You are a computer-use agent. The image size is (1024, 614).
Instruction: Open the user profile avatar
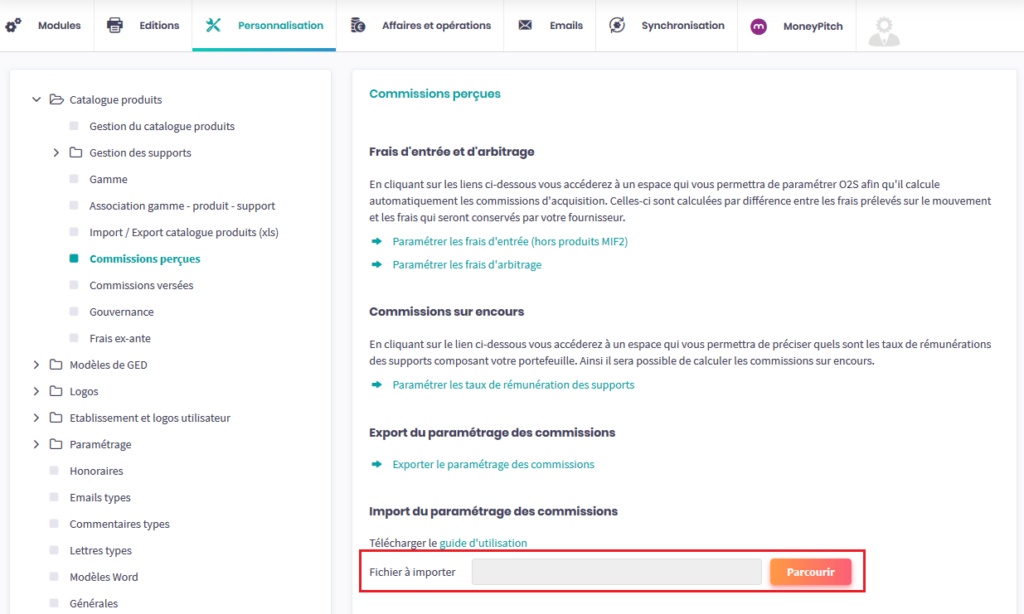point(883,30)
